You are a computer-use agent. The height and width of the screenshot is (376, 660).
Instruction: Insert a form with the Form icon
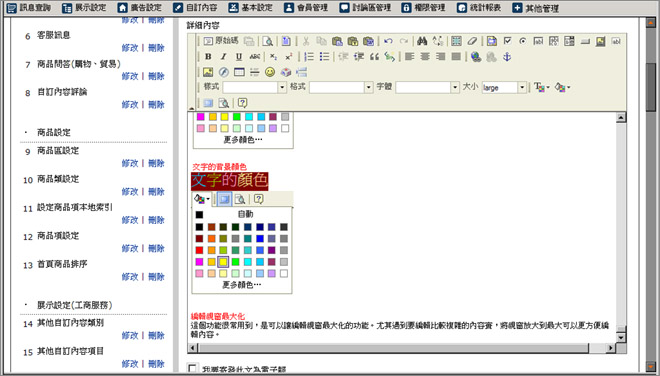click(x=492, y=41)
